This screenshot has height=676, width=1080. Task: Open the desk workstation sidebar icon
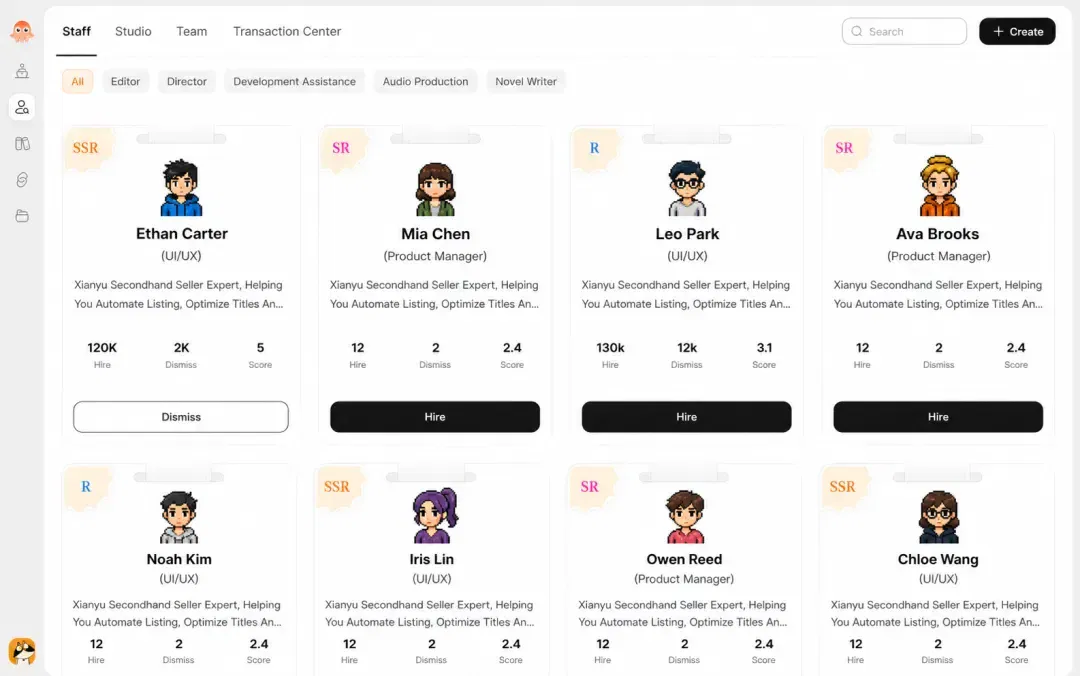click(22, 71)
